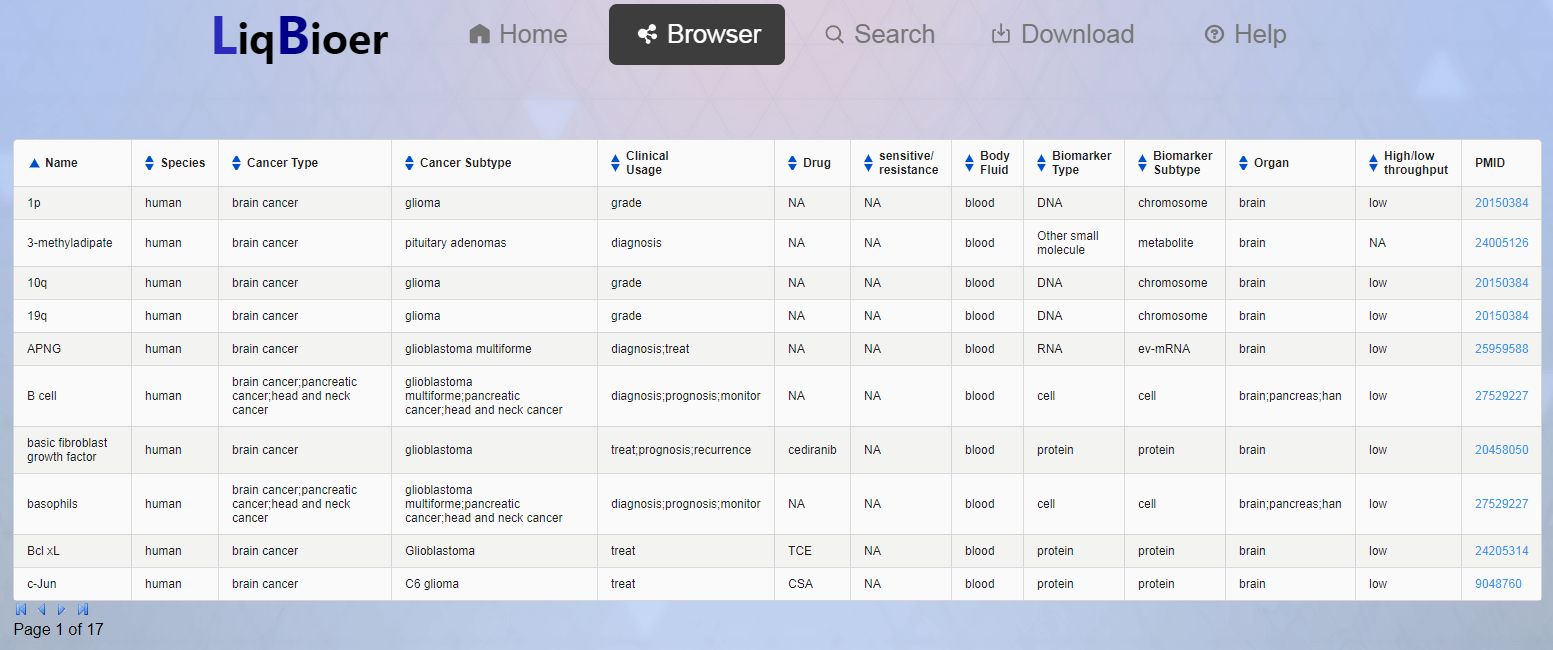Click the Help question-mark icon
This screenshot has width=1553, height=650.
tap(1214, 35)
